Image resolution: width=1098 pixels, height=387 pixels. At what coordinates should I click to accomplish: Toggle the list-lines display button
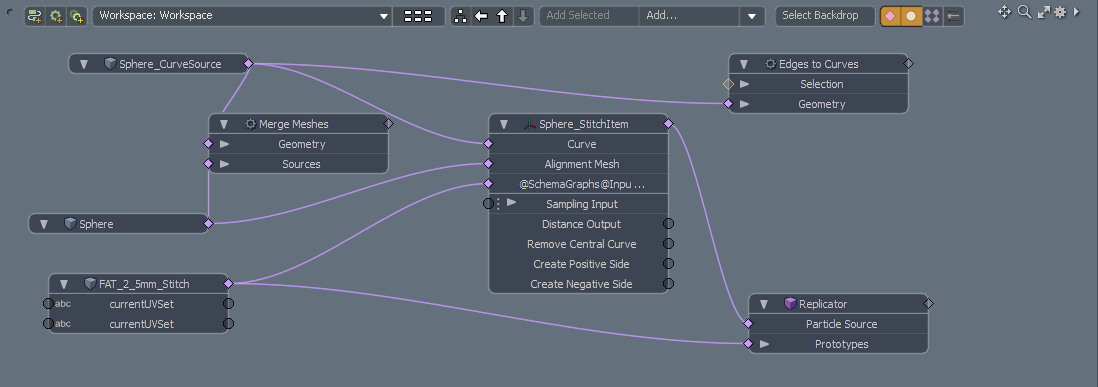pyautogui.click(x=953, y=16)
